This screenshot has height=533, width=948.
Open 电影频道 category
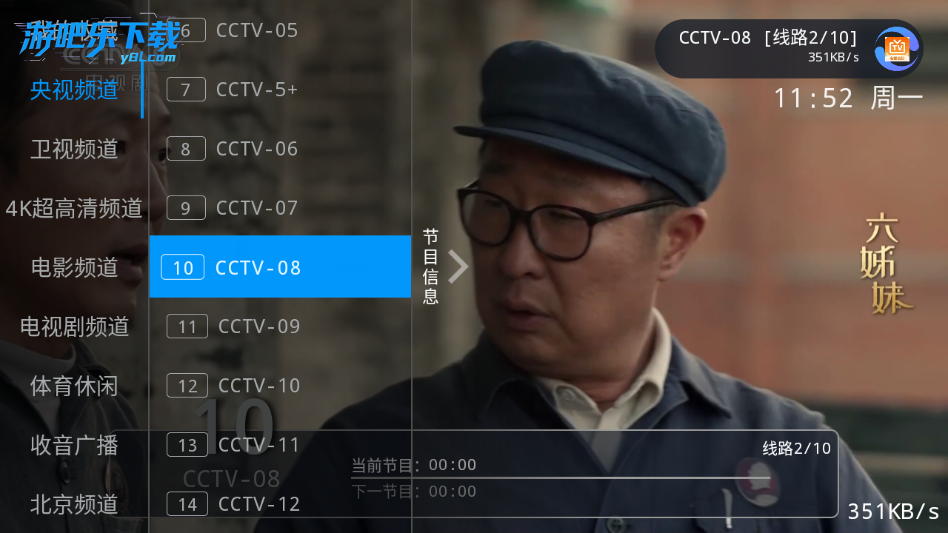[74, 267]
